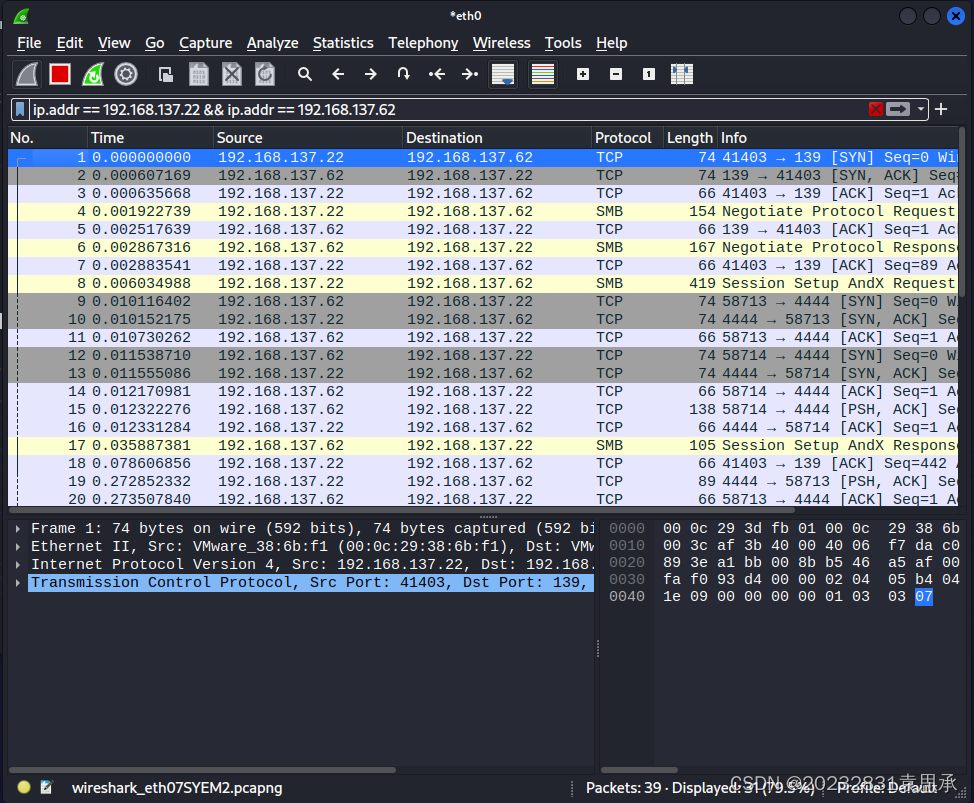Screen dimensions: 974x803
Task: Stop the running packet capture
Action: (x=60, y=74)
